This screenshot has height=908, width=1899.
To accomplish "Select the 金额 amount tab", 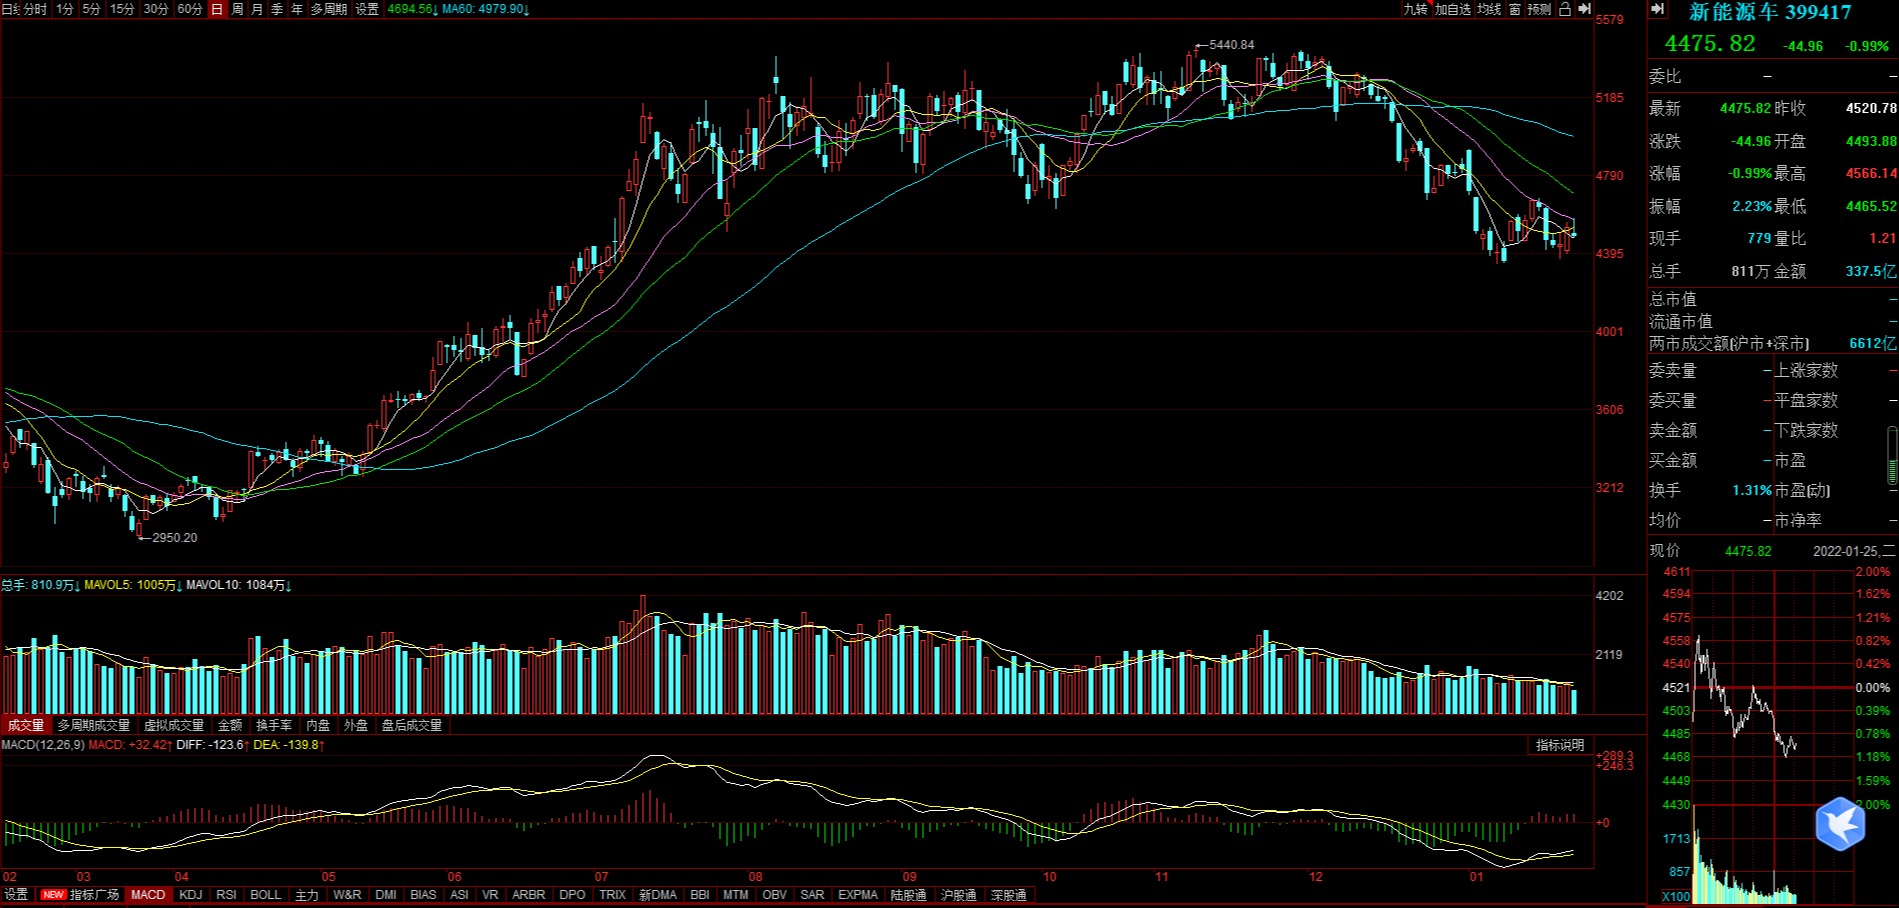I will 230,725.
